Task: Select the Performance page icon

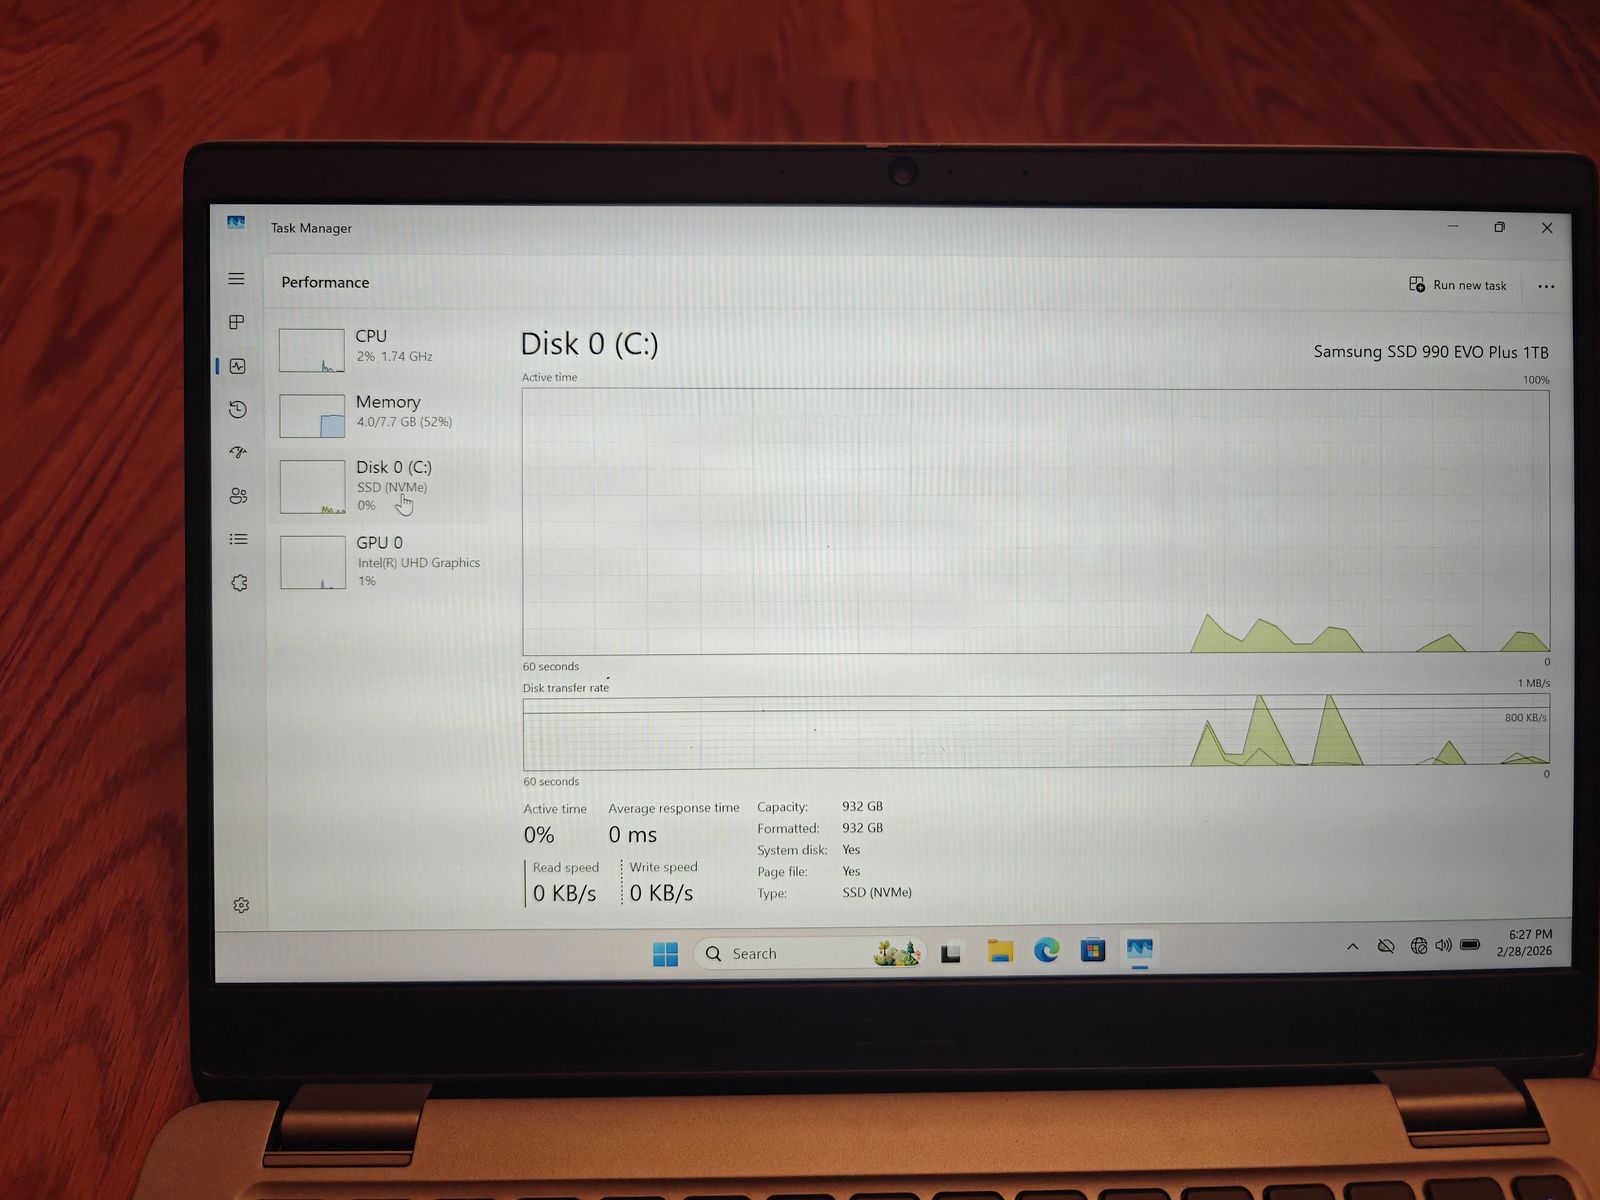Action: pos(237,366)
